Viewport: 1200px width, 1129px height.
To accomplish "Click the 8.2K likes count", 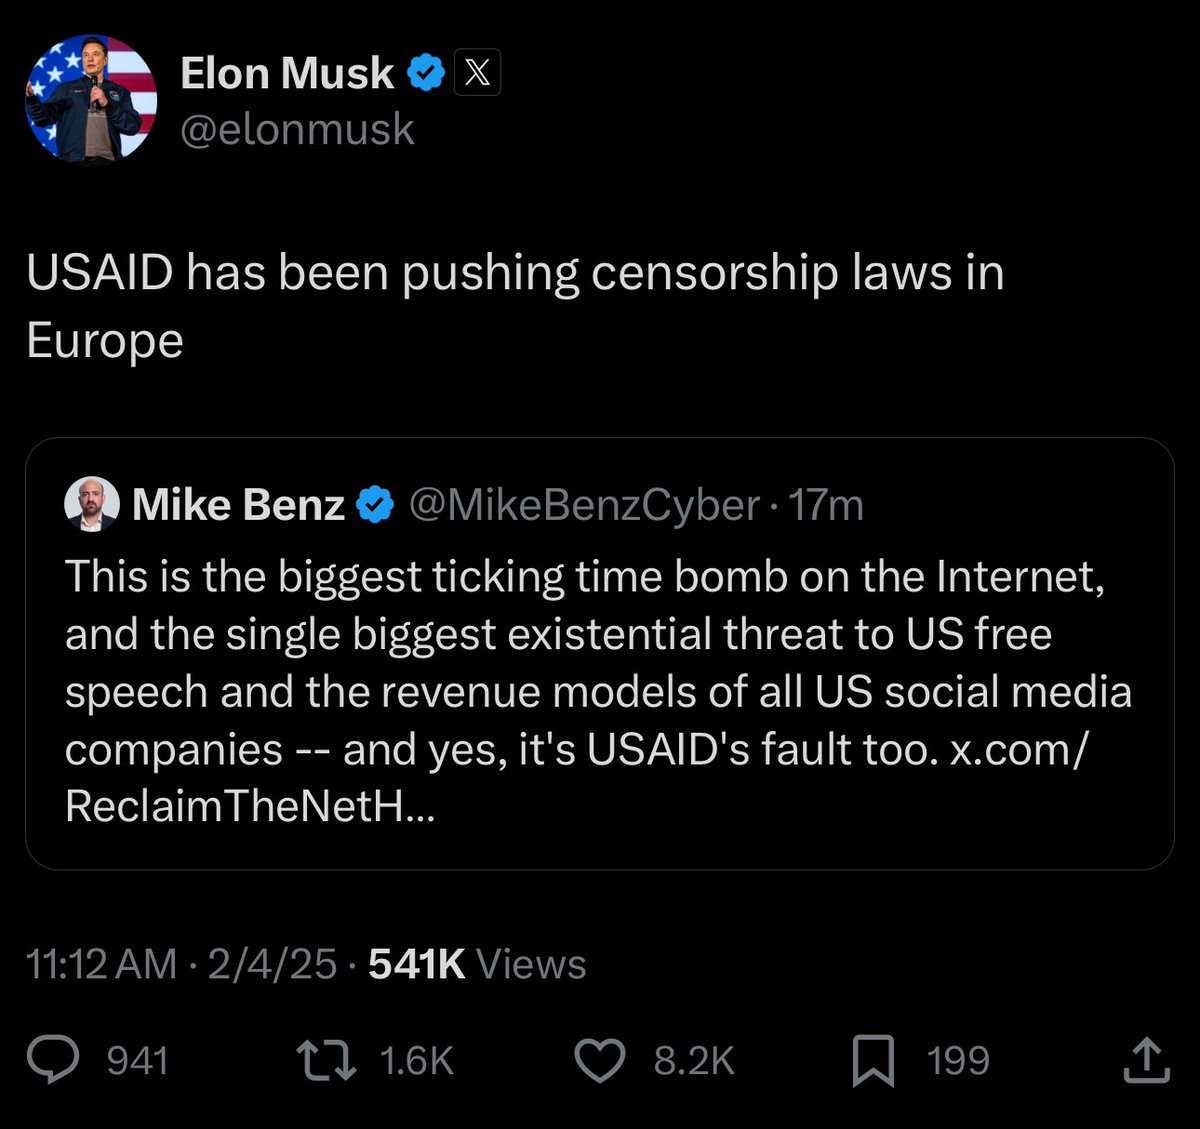I will click(694, 1061).
